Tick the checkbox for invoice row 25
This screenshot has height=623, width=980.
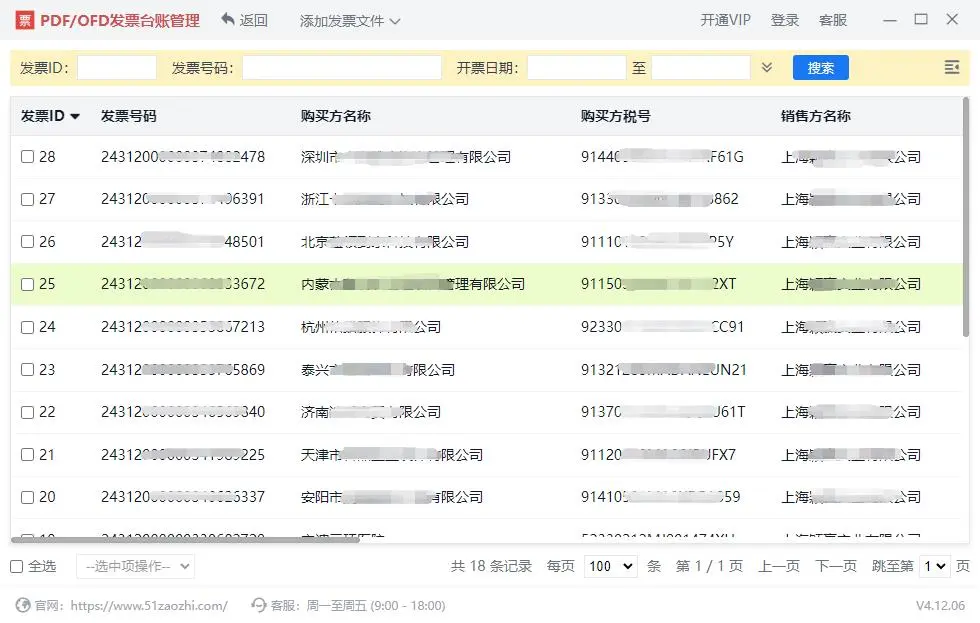click(28, 284)
